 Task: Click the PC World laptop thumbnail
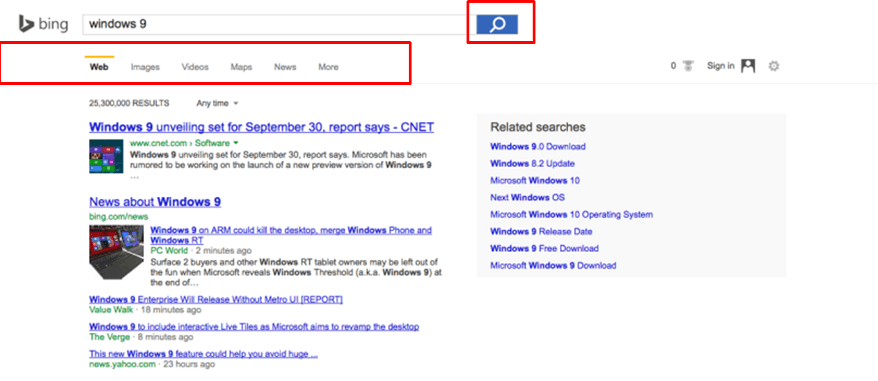(116, 252)
